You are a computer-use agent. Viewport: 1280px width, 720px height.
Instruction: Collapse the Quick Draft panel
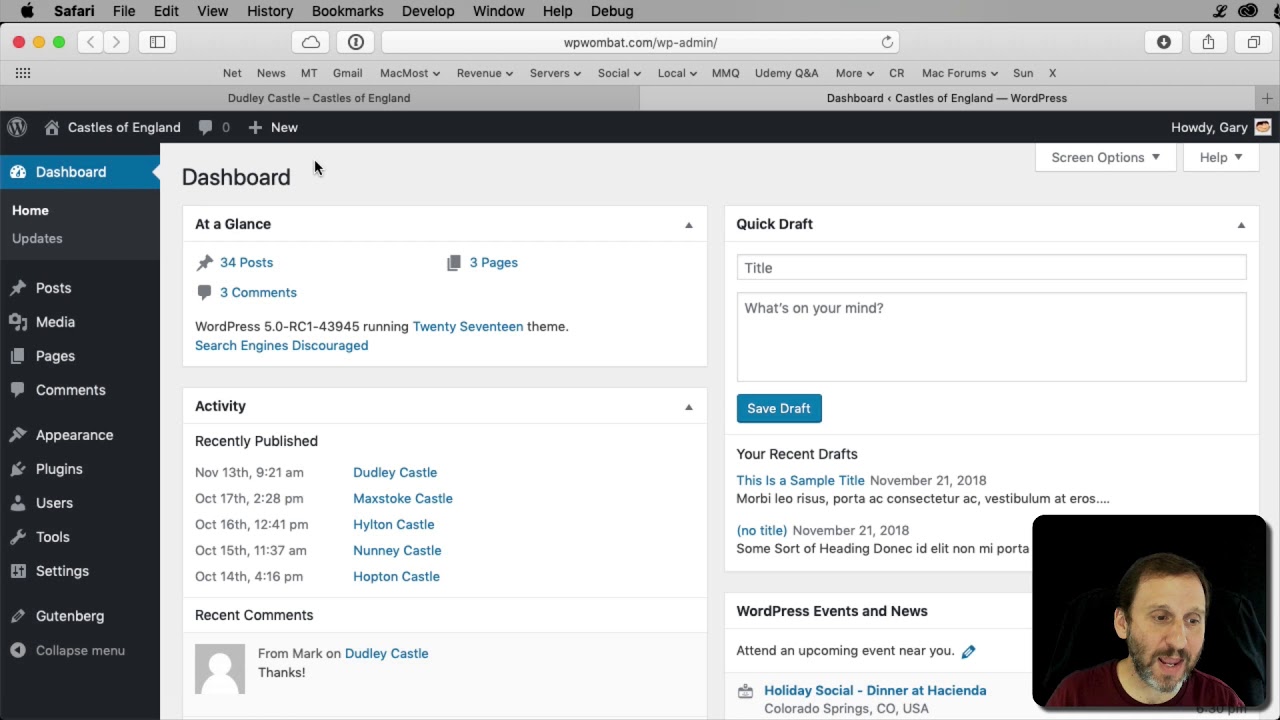point(1241,225)
